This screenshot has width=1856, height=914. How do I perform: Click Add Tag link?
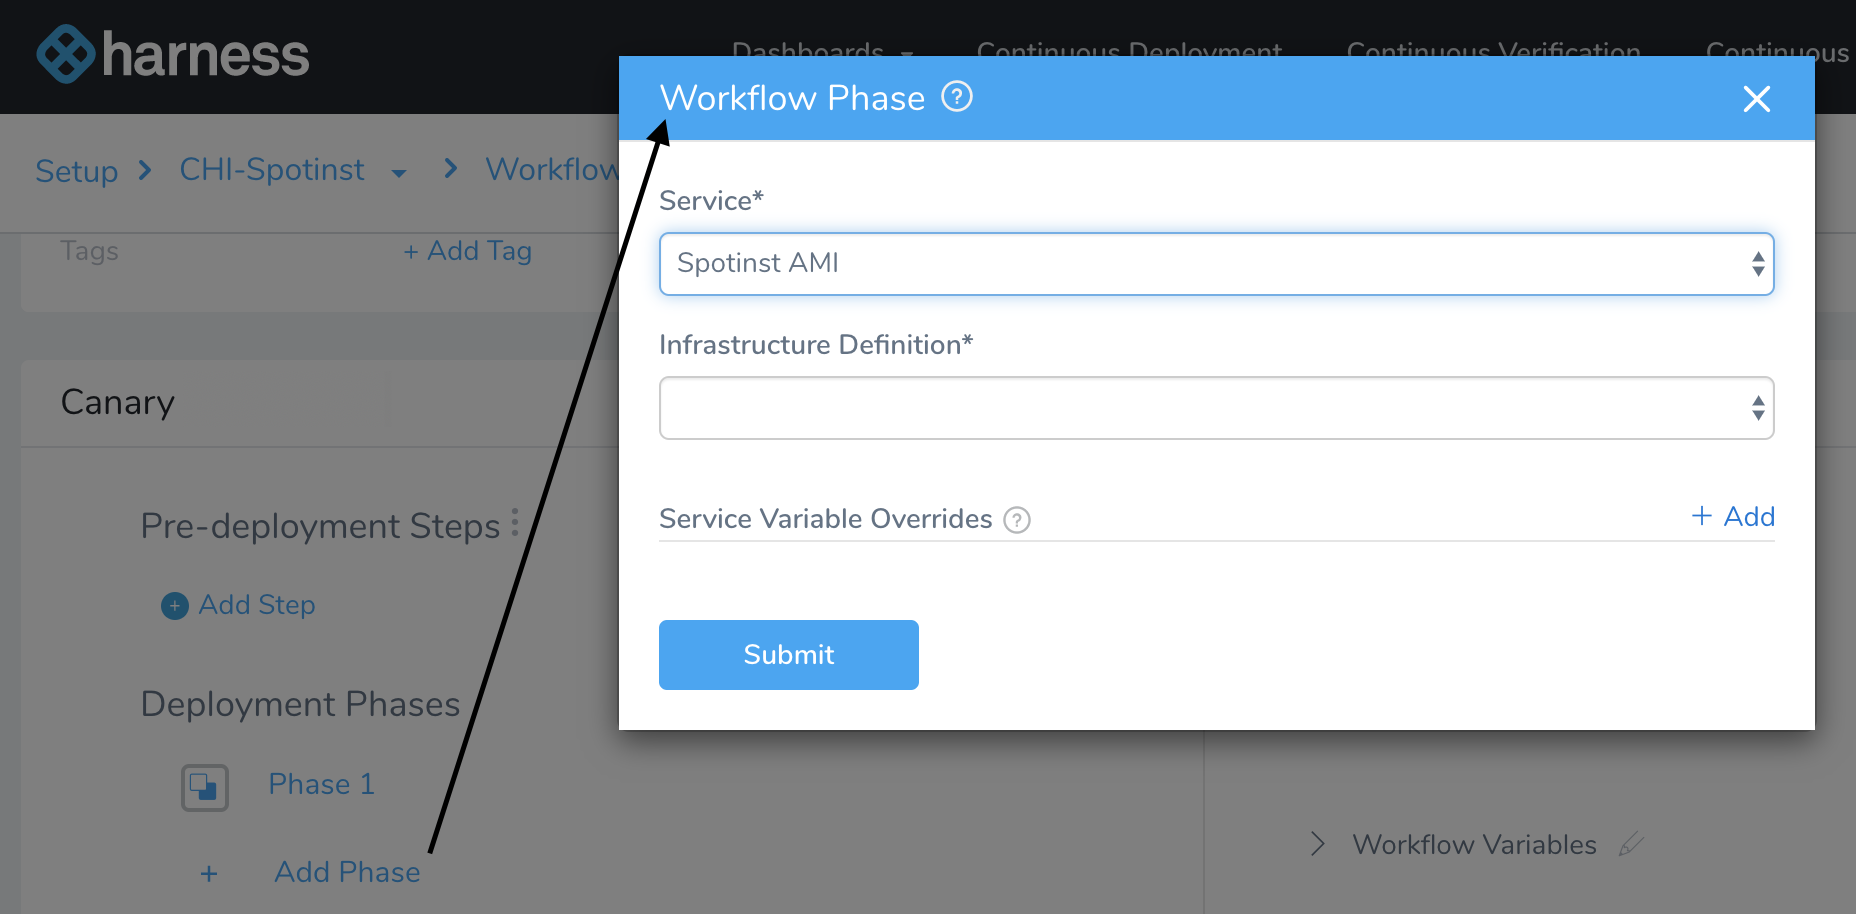click(x=467, y=251)
